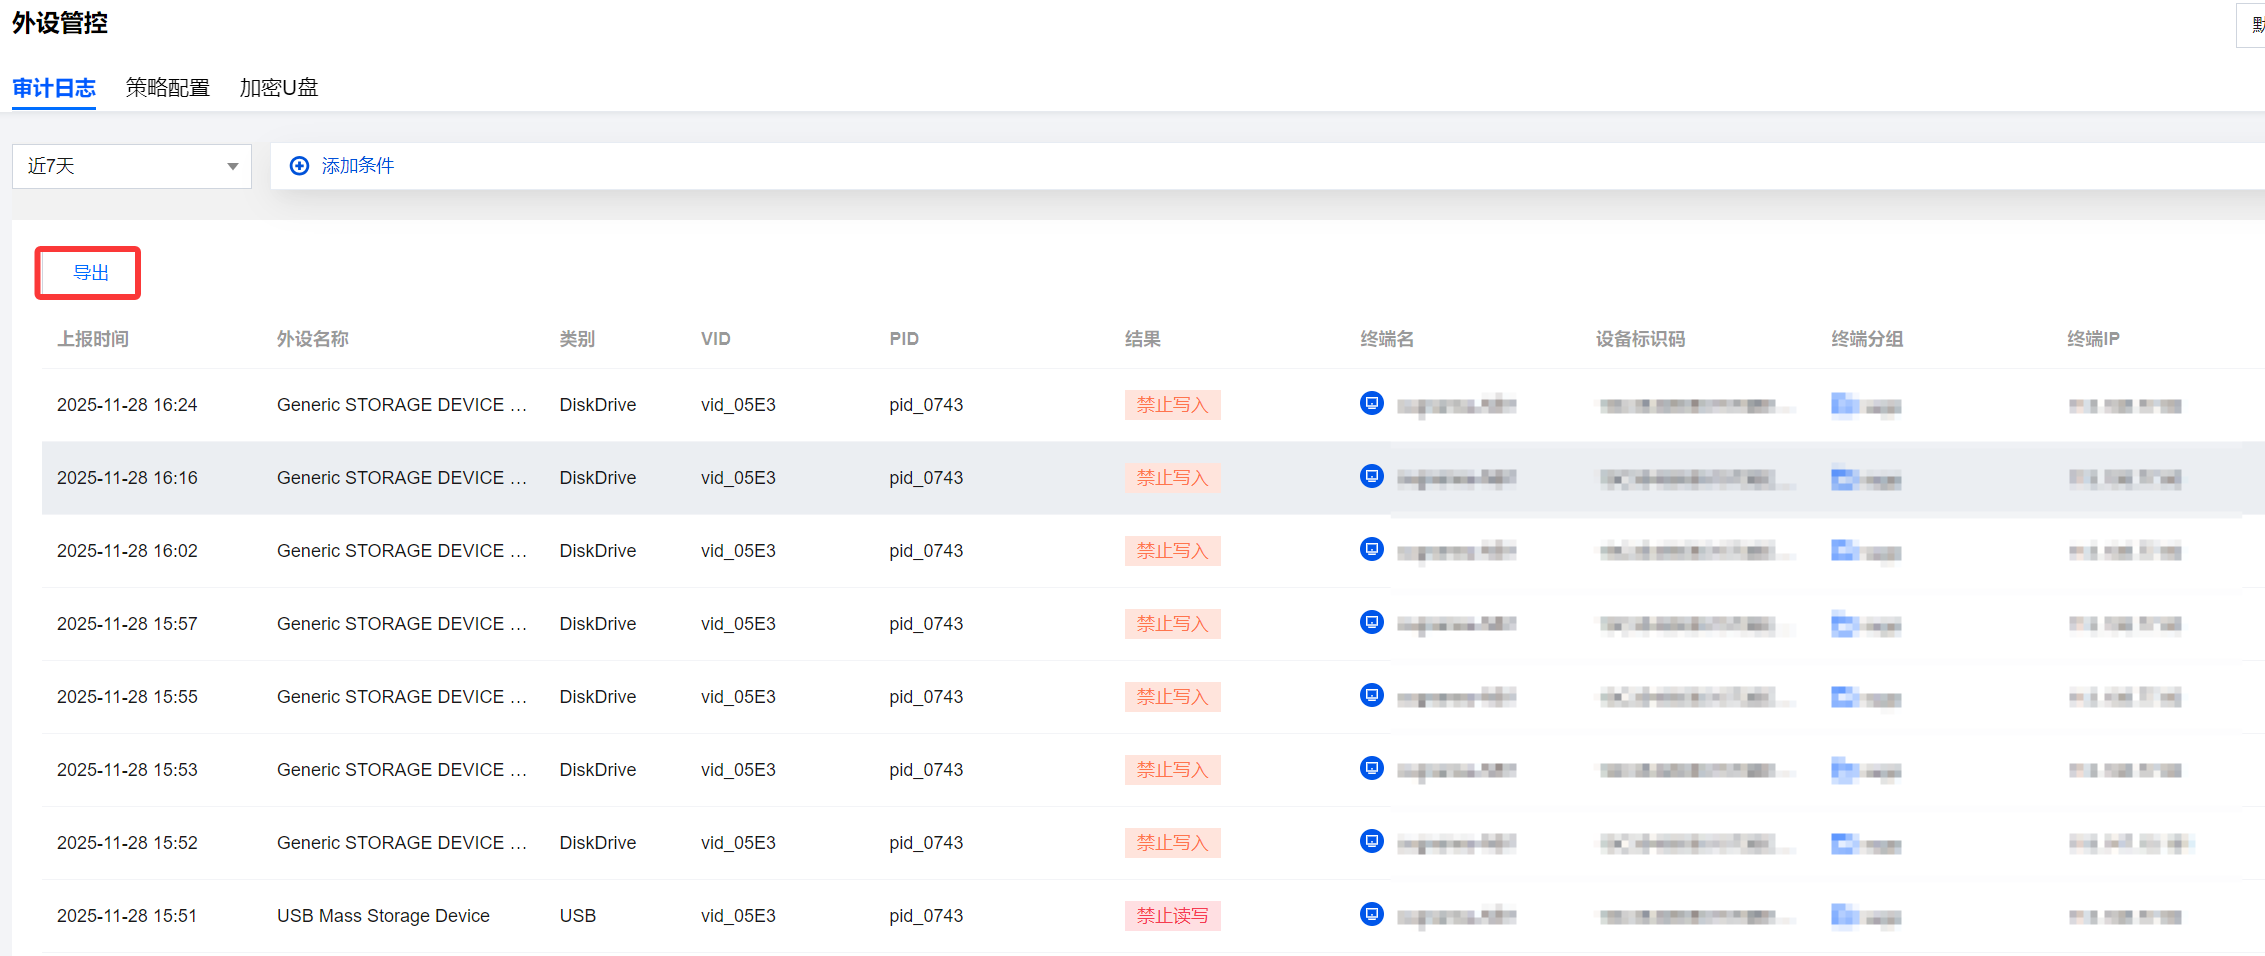
Task: Click 禁止写入 tag in the 15:57 row
Action: pos(1172,624)
